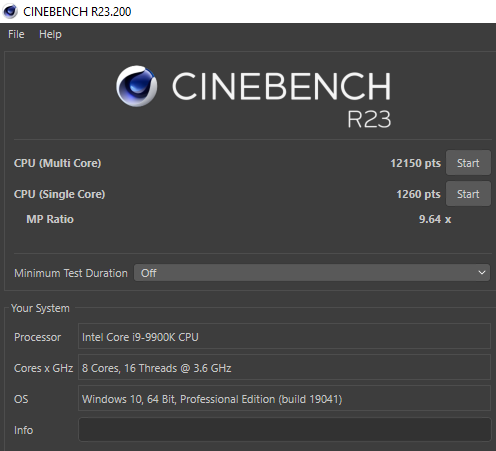
Task: Click the Cores x GHz field
Action: tap(284, 368)
